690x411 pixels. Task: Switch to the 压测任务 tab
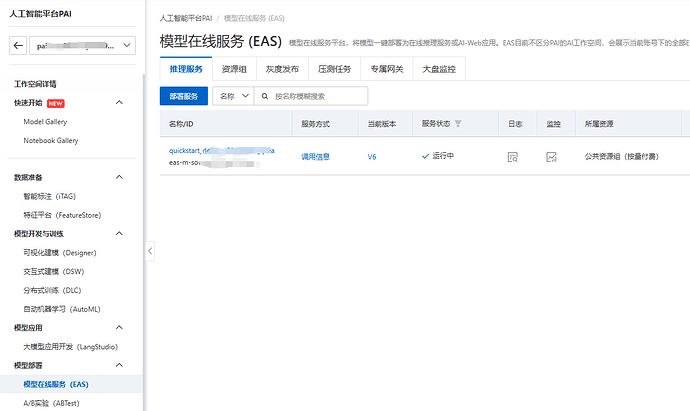point(334,69)
